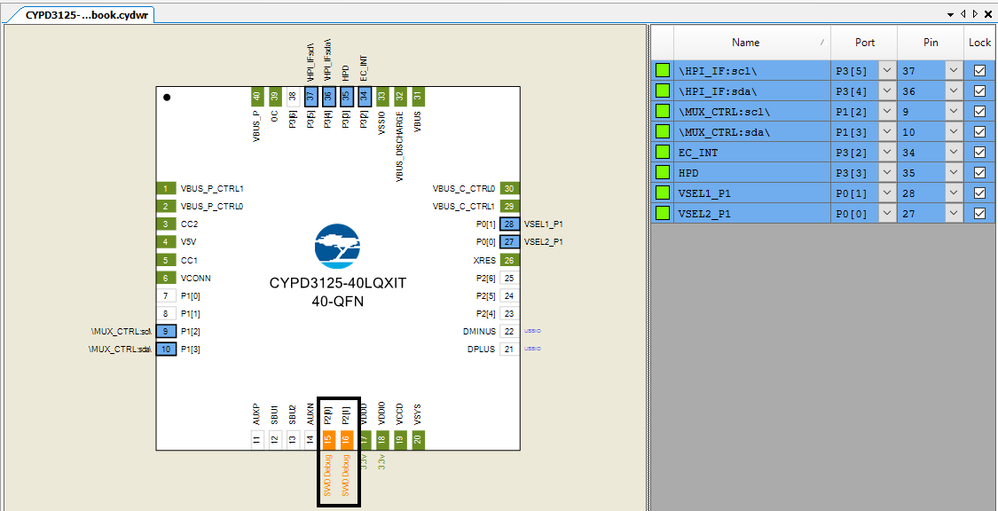Select pin 27 VSEL2_P1 on the chip
998x511 pixels.
510,242
